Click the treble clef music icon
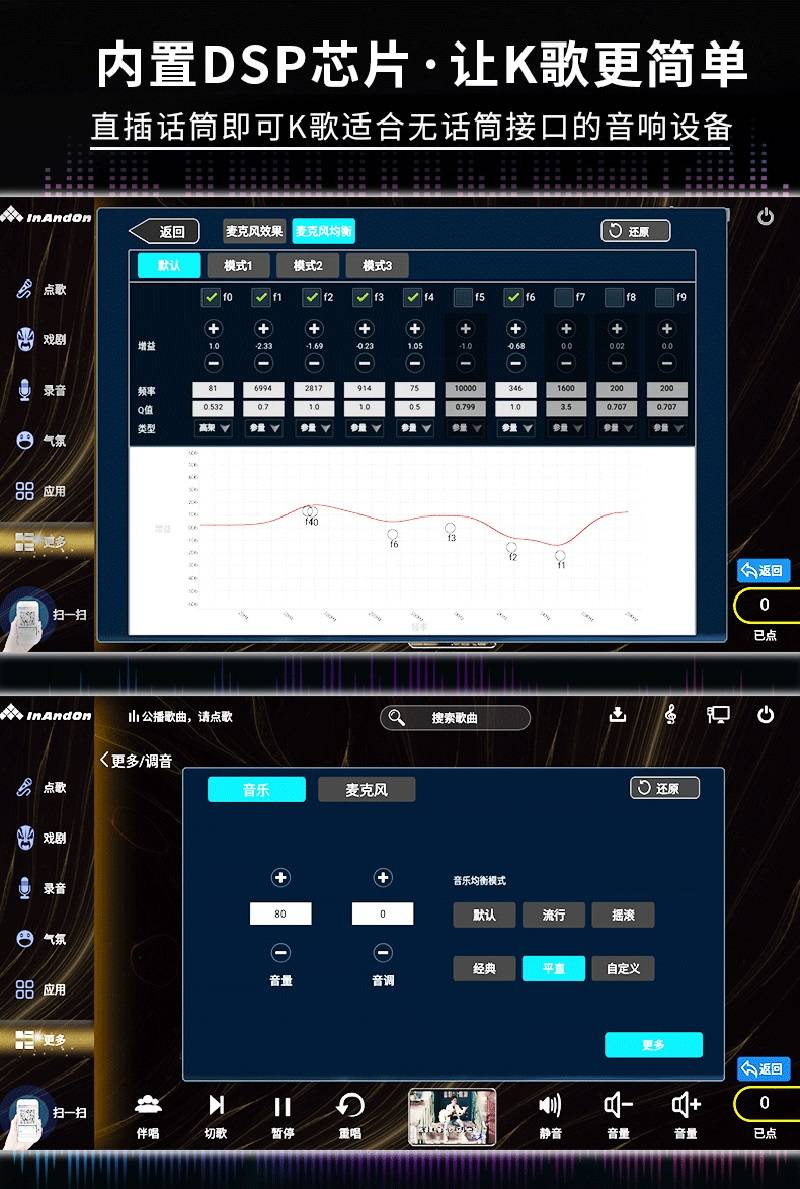800x1189 pixels. coord(670,714)
